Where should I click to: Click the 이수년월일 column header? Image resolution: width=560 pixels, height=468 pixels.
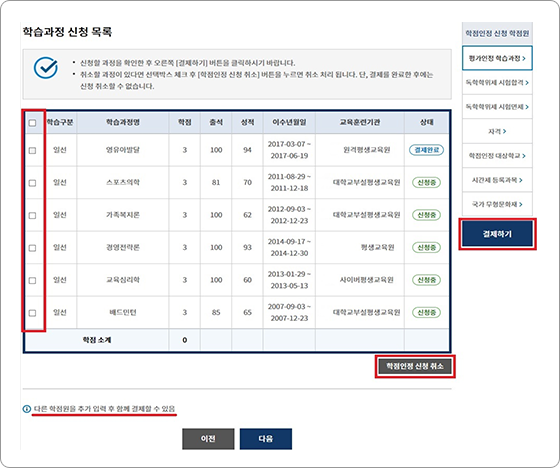289,122
